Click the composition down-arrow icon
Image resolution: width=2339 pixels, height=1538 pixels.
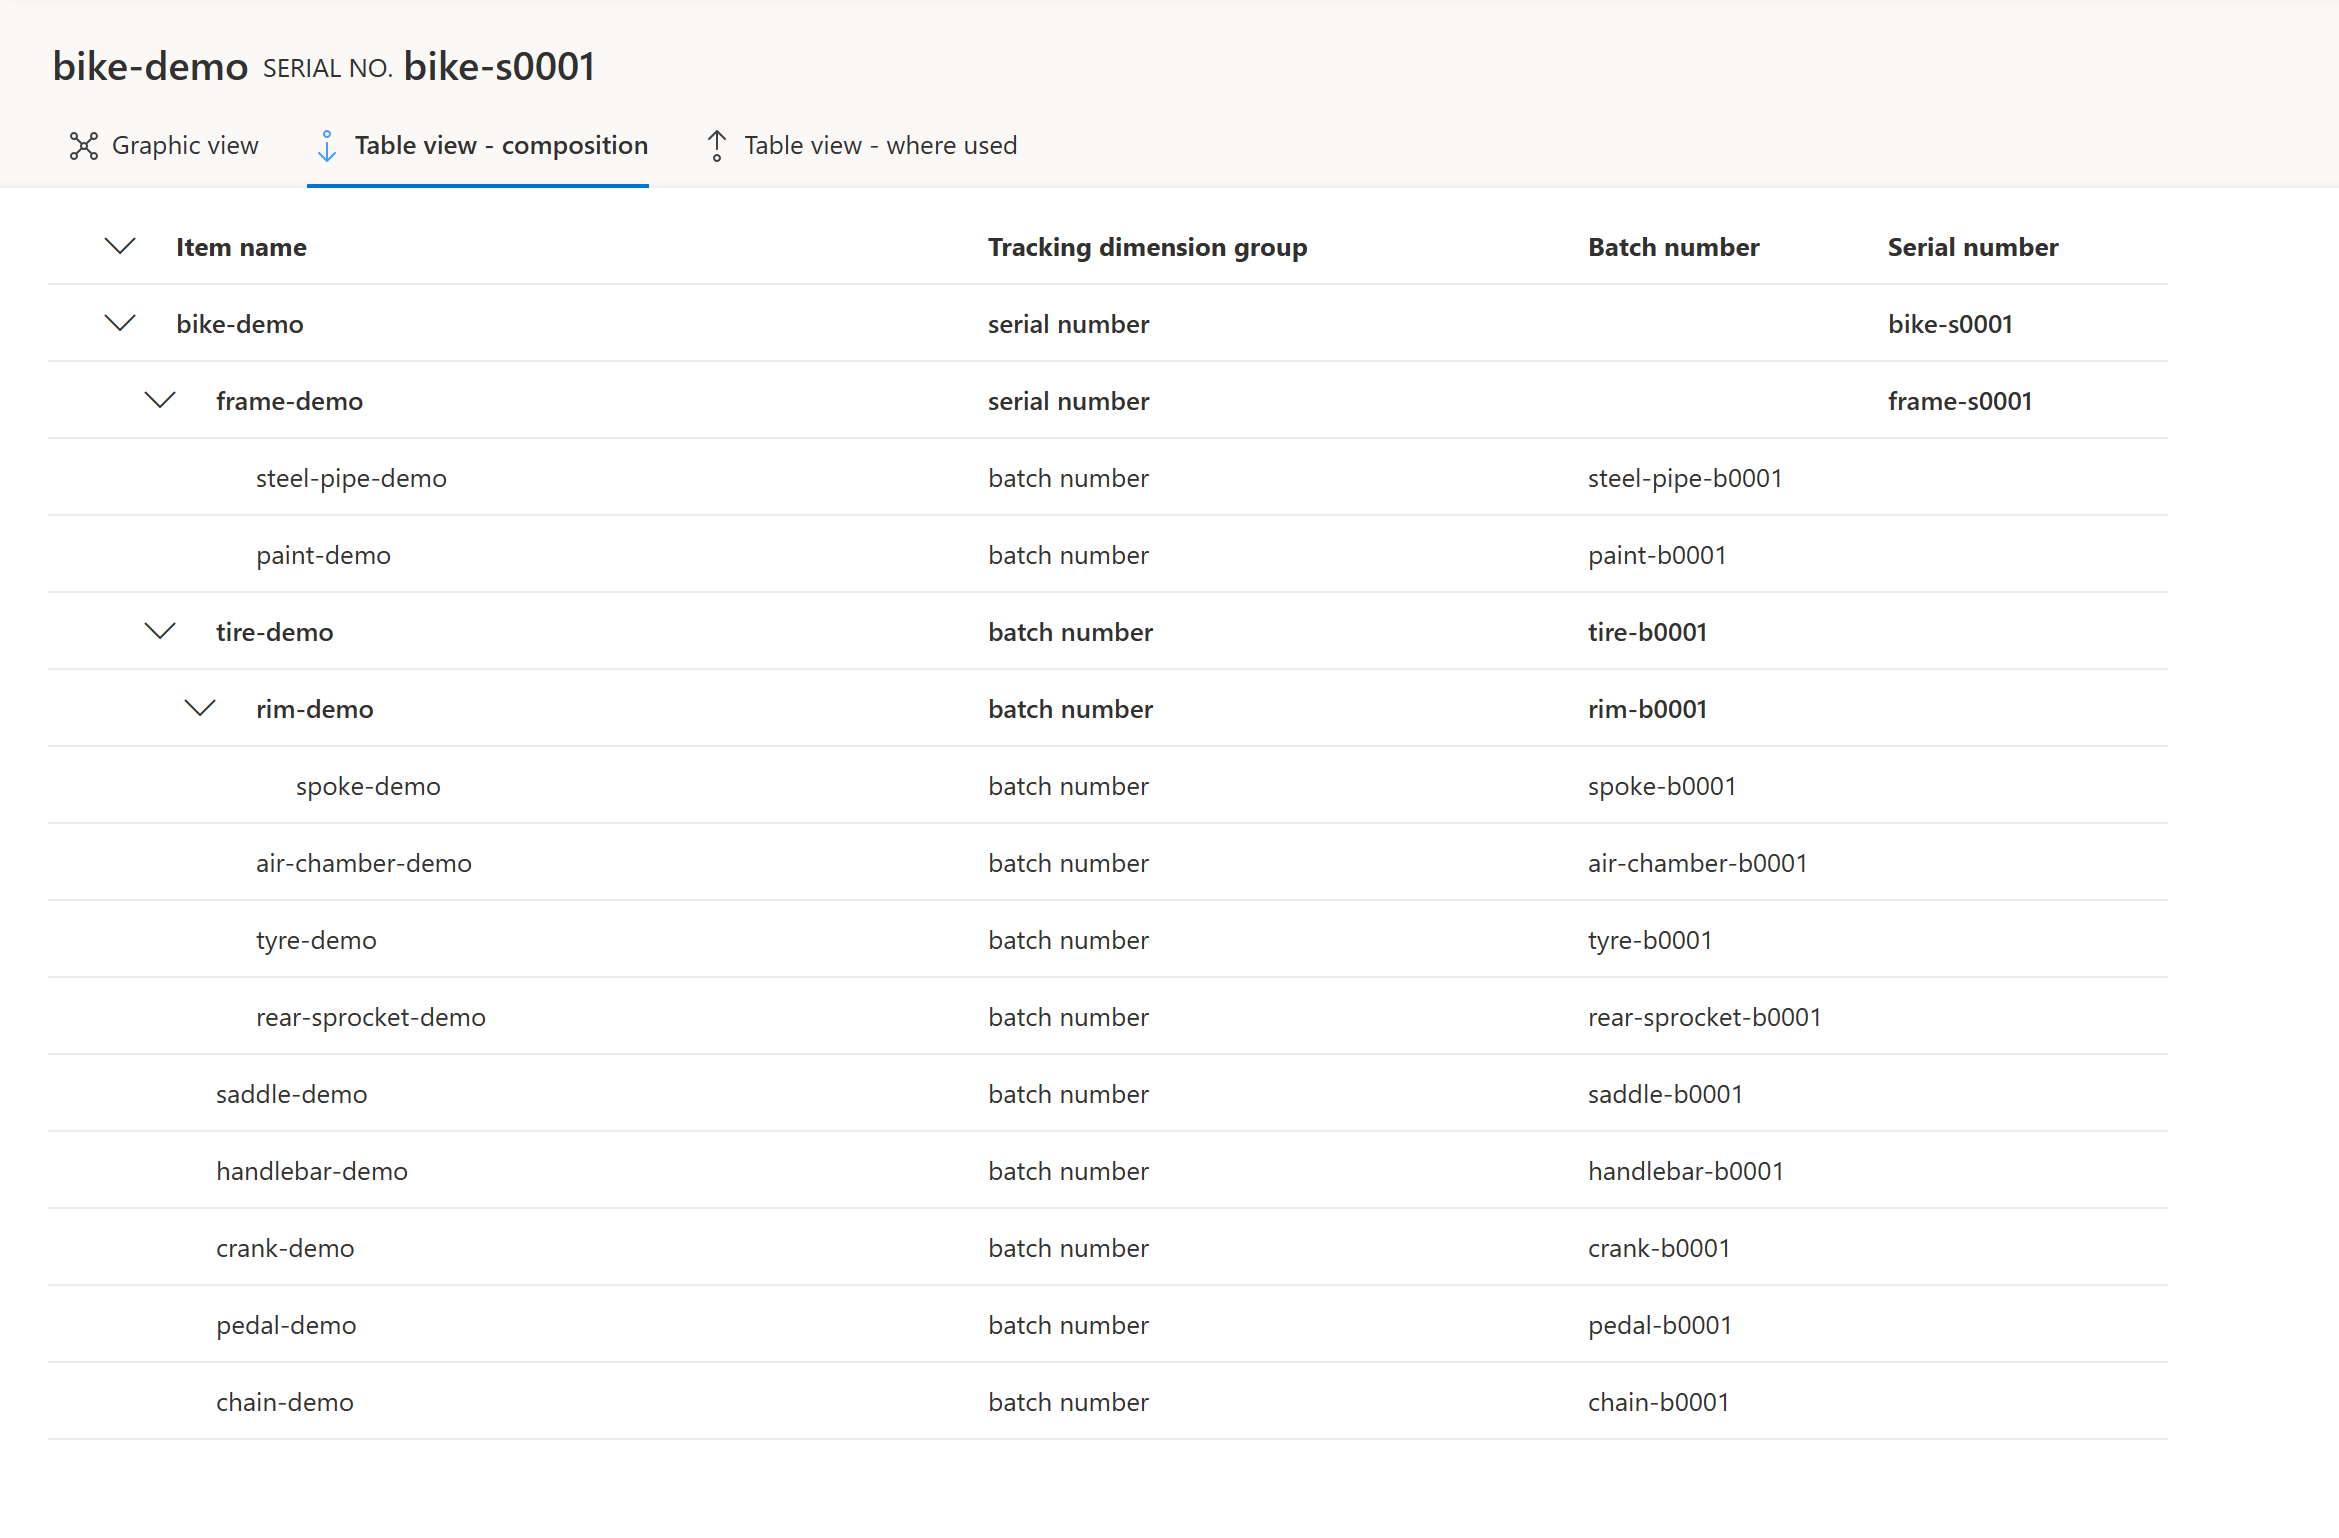pos(327,146)
